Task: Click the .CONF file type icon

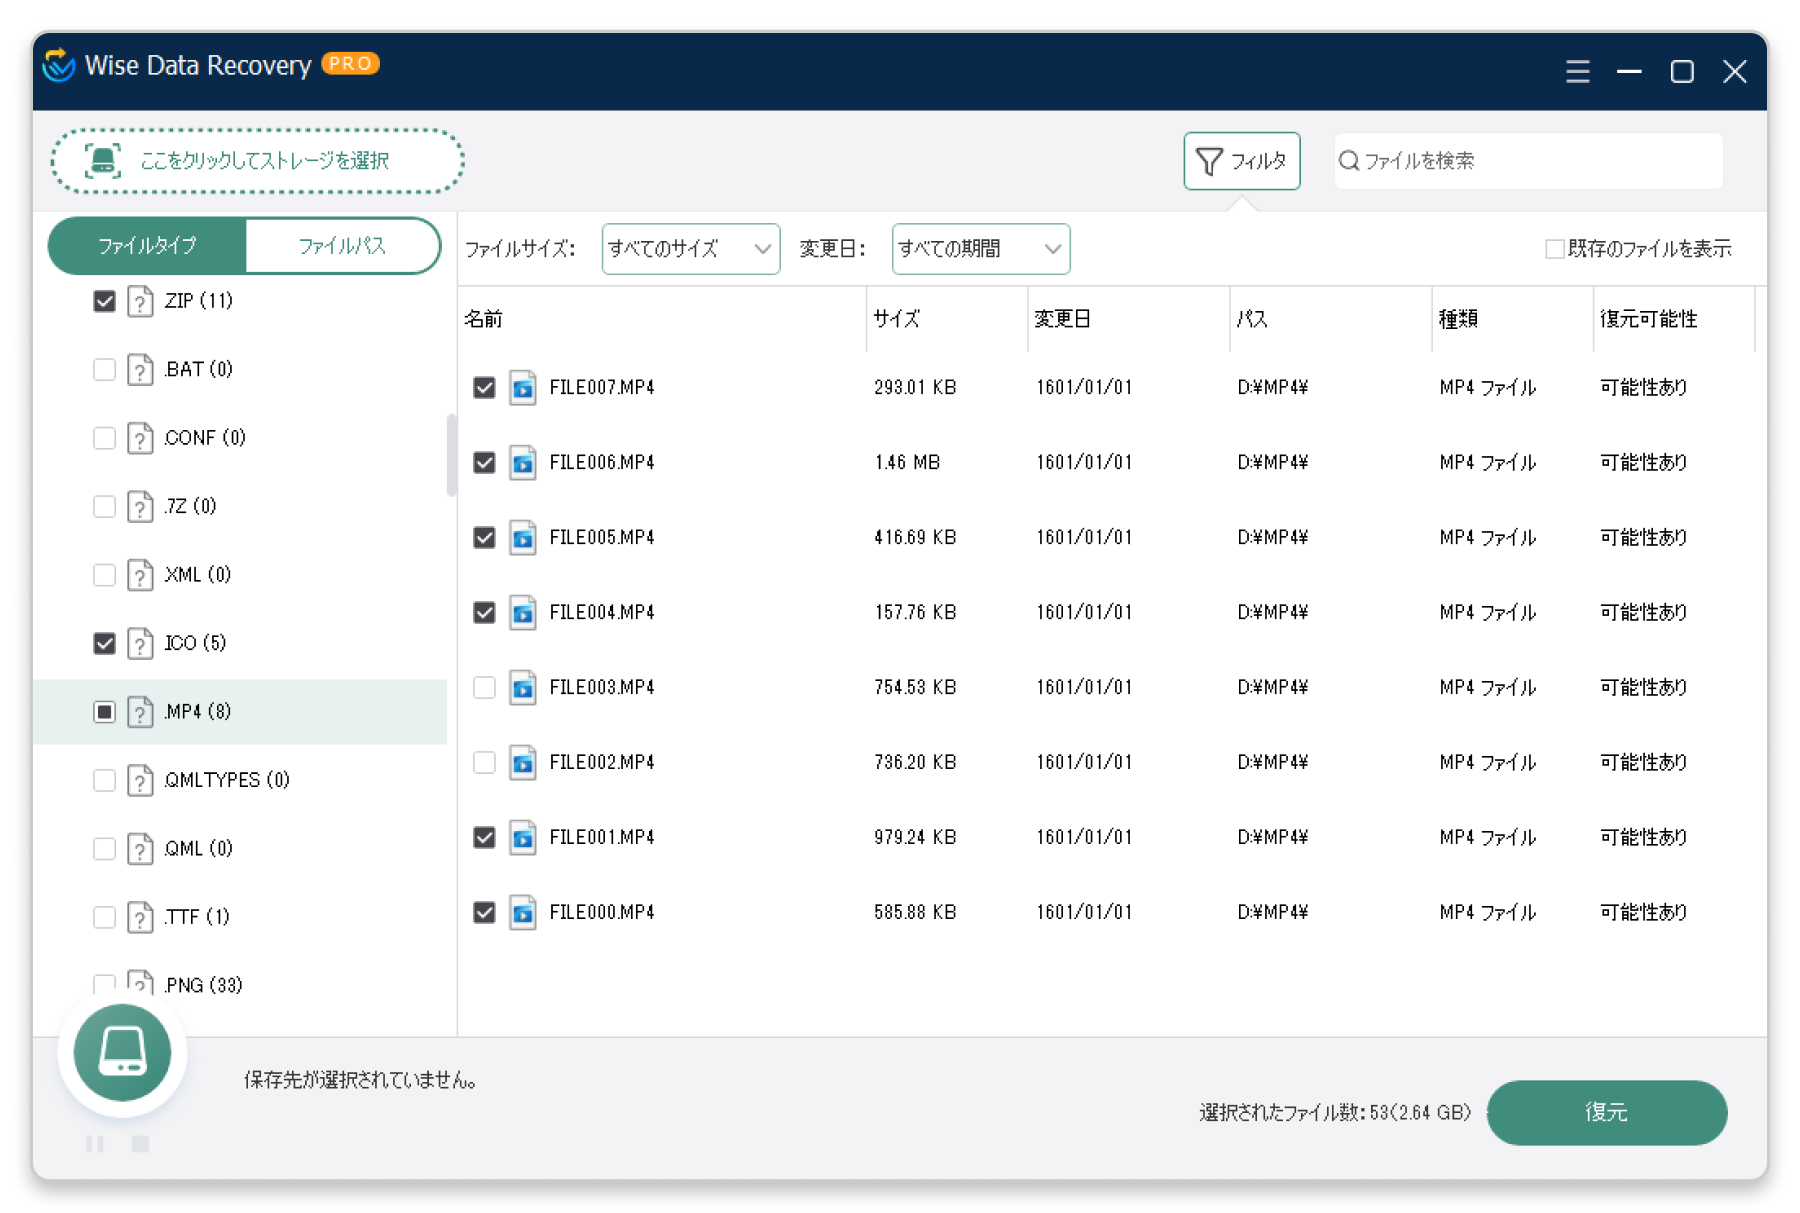Action: [140, 438]
